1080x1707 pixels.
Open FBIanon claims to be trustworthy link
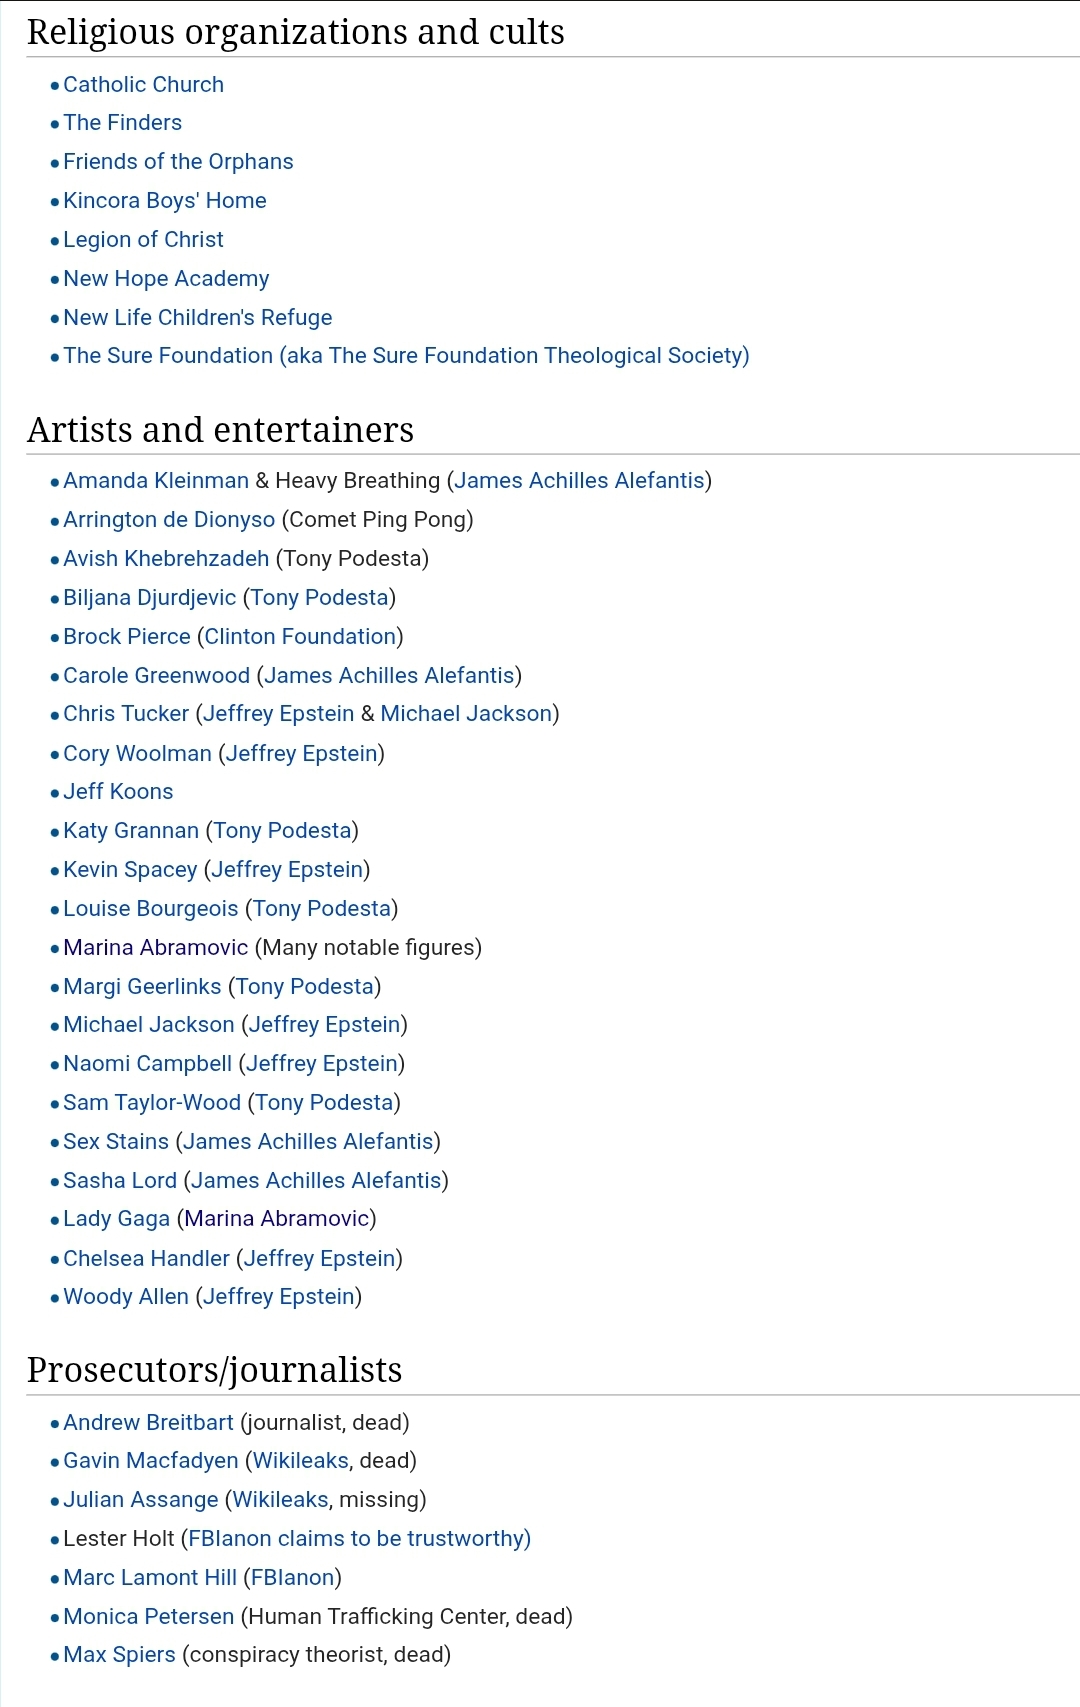tap(359, 1539)
